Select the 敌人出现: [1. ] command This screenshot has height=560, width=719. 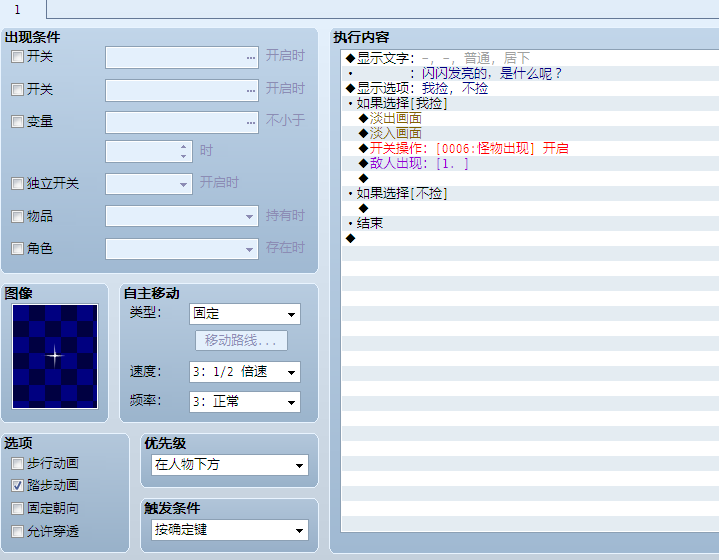point(531,163)
